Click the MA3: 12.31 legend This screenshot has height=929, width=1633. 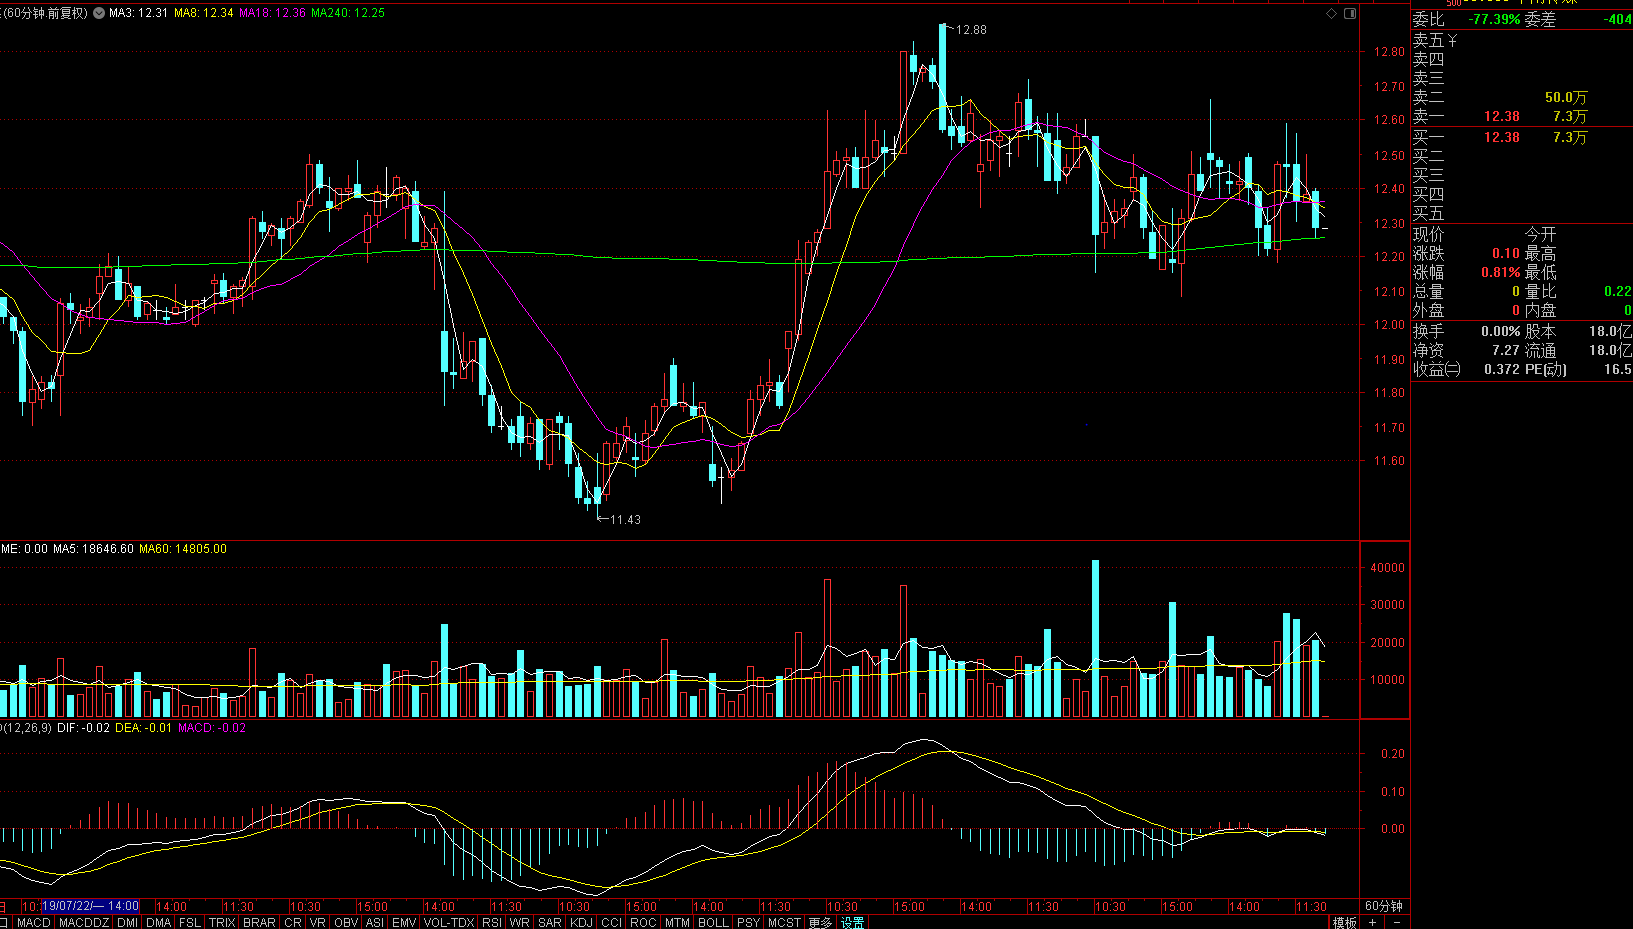tap(138, 13)
